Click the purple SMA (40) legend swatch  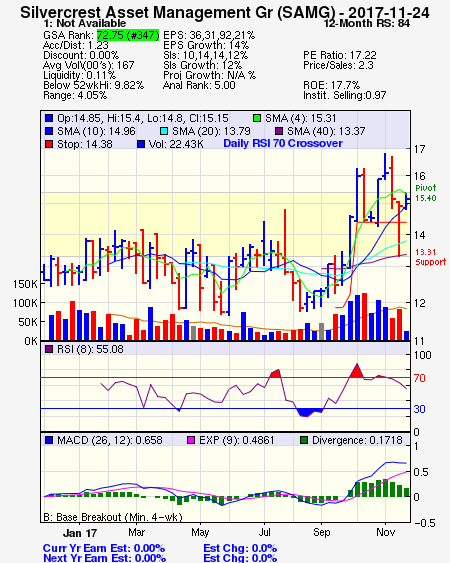coord(279,131)
